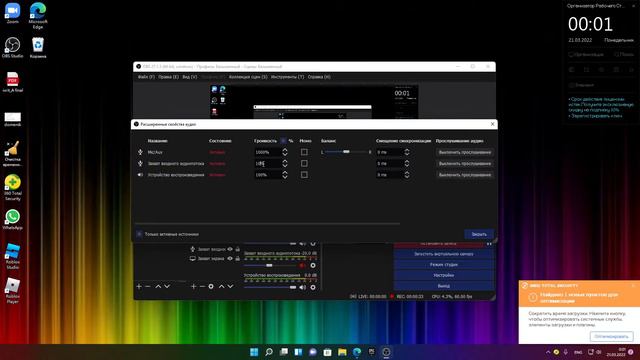Image resolution: width=640 pixels, height=360 pixels.
Task: Open the Recycle Bin on desktop
Action: [x=38, y=47]
